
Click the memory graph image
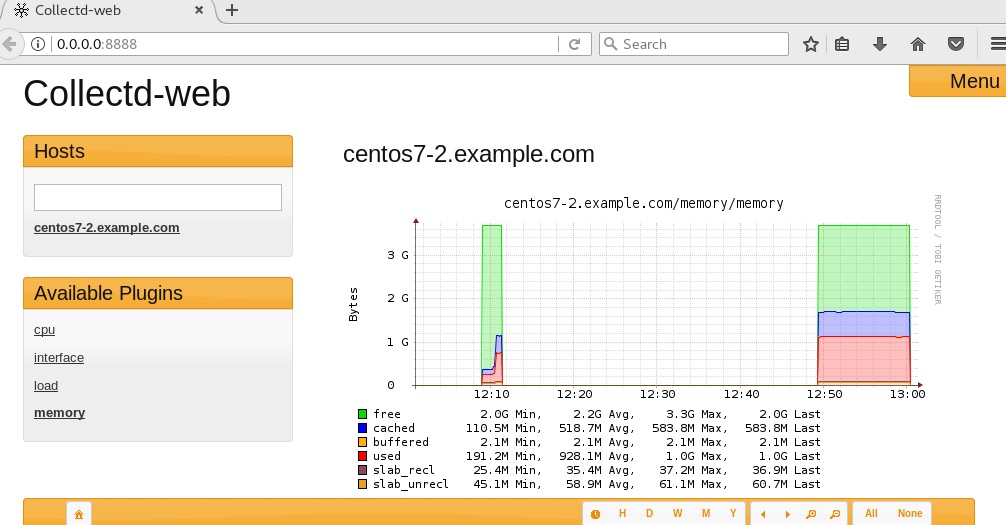pos(644,343)
